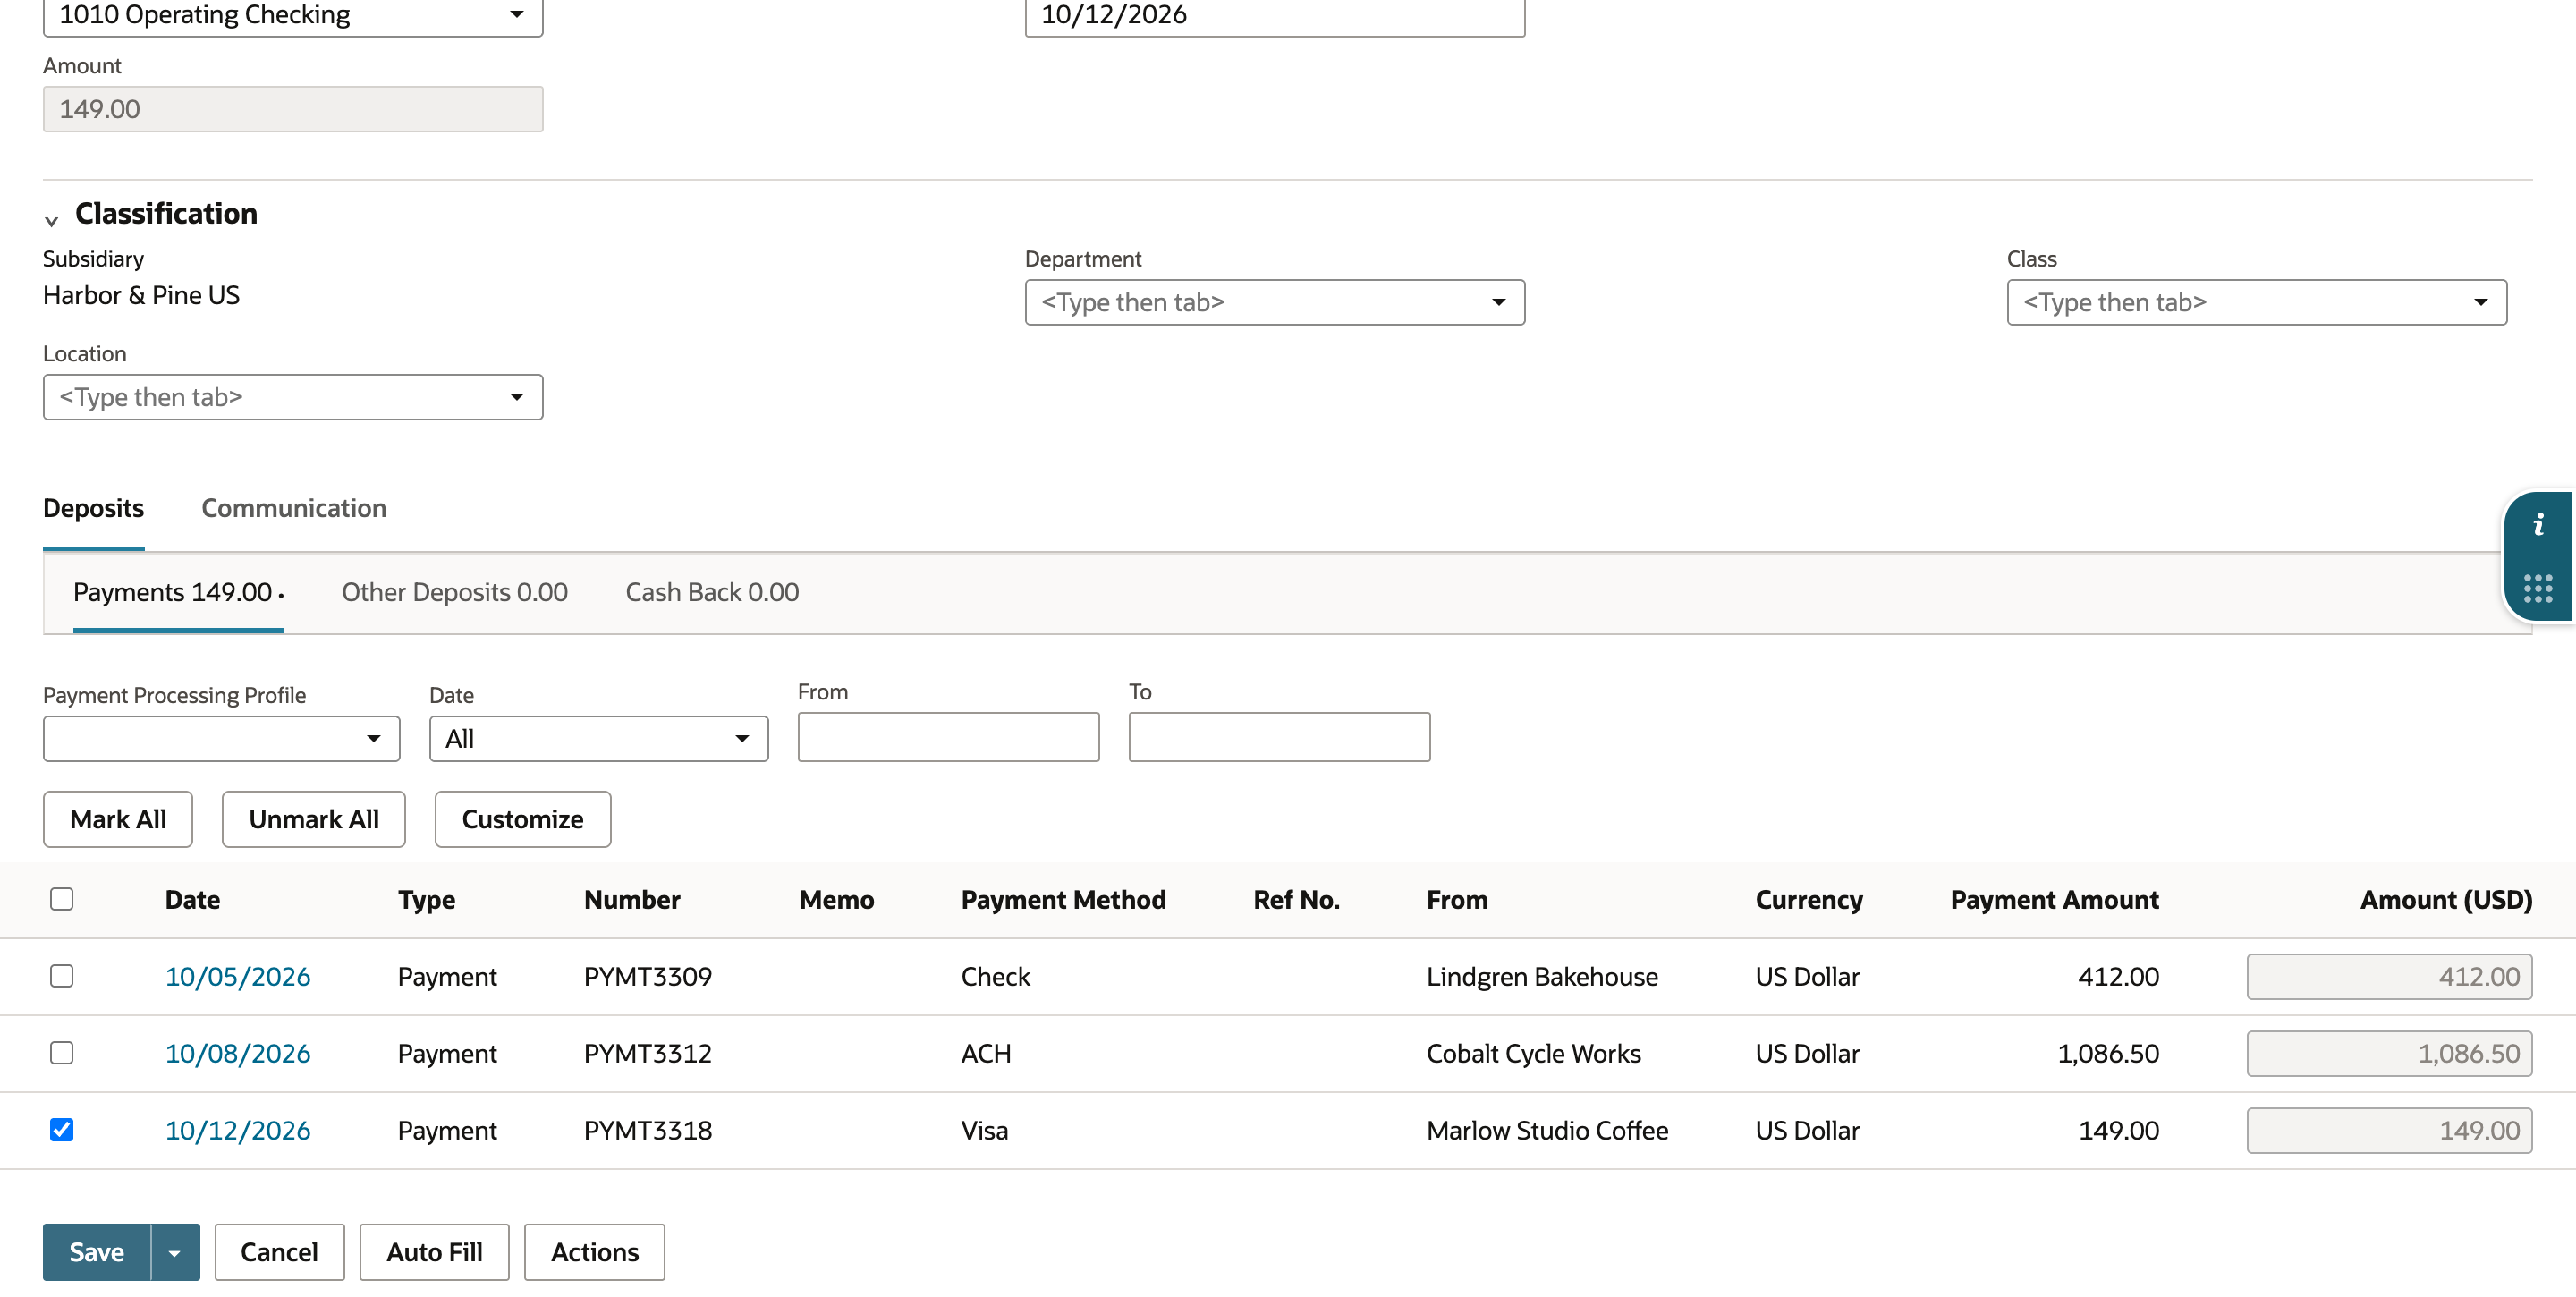Click the Harbor & Pine US subsidiary text
This screenshot has height=1297, width=2576.
click(141, 295)
